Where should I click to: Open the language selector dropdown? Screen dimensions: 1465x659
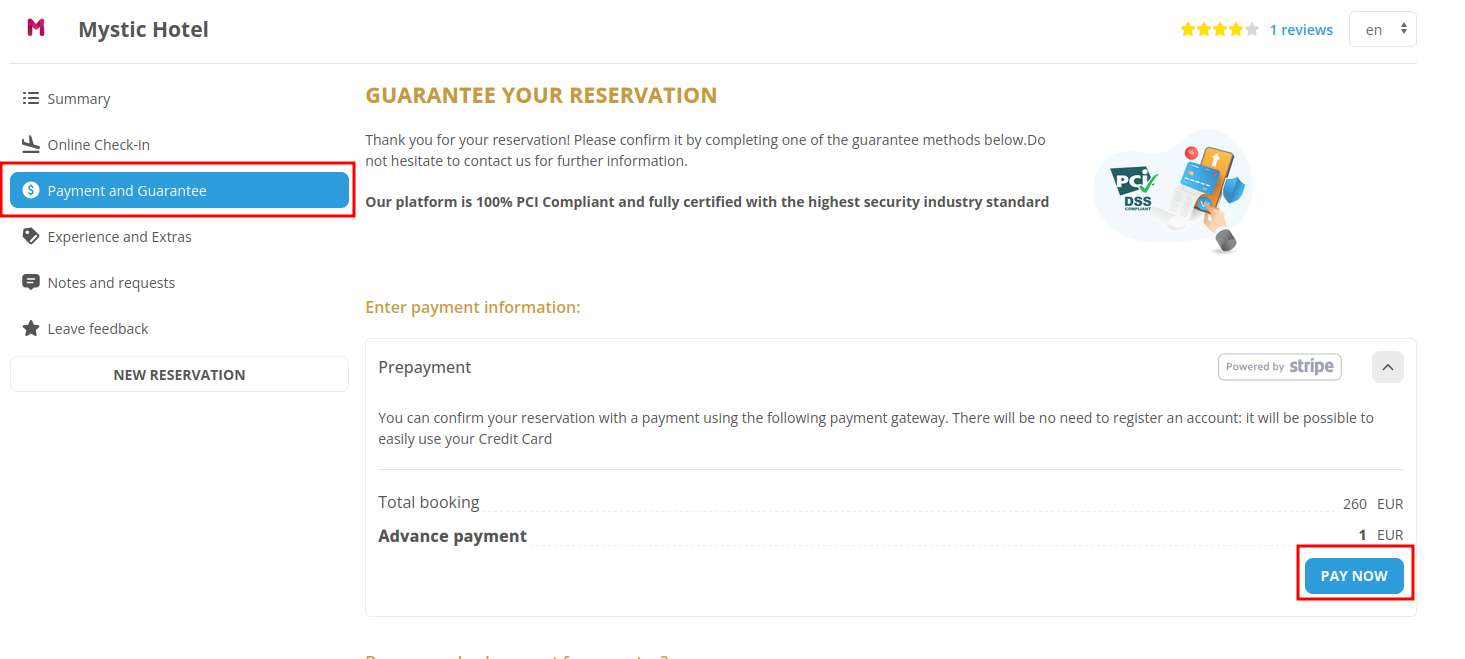tap(1382, 30)
